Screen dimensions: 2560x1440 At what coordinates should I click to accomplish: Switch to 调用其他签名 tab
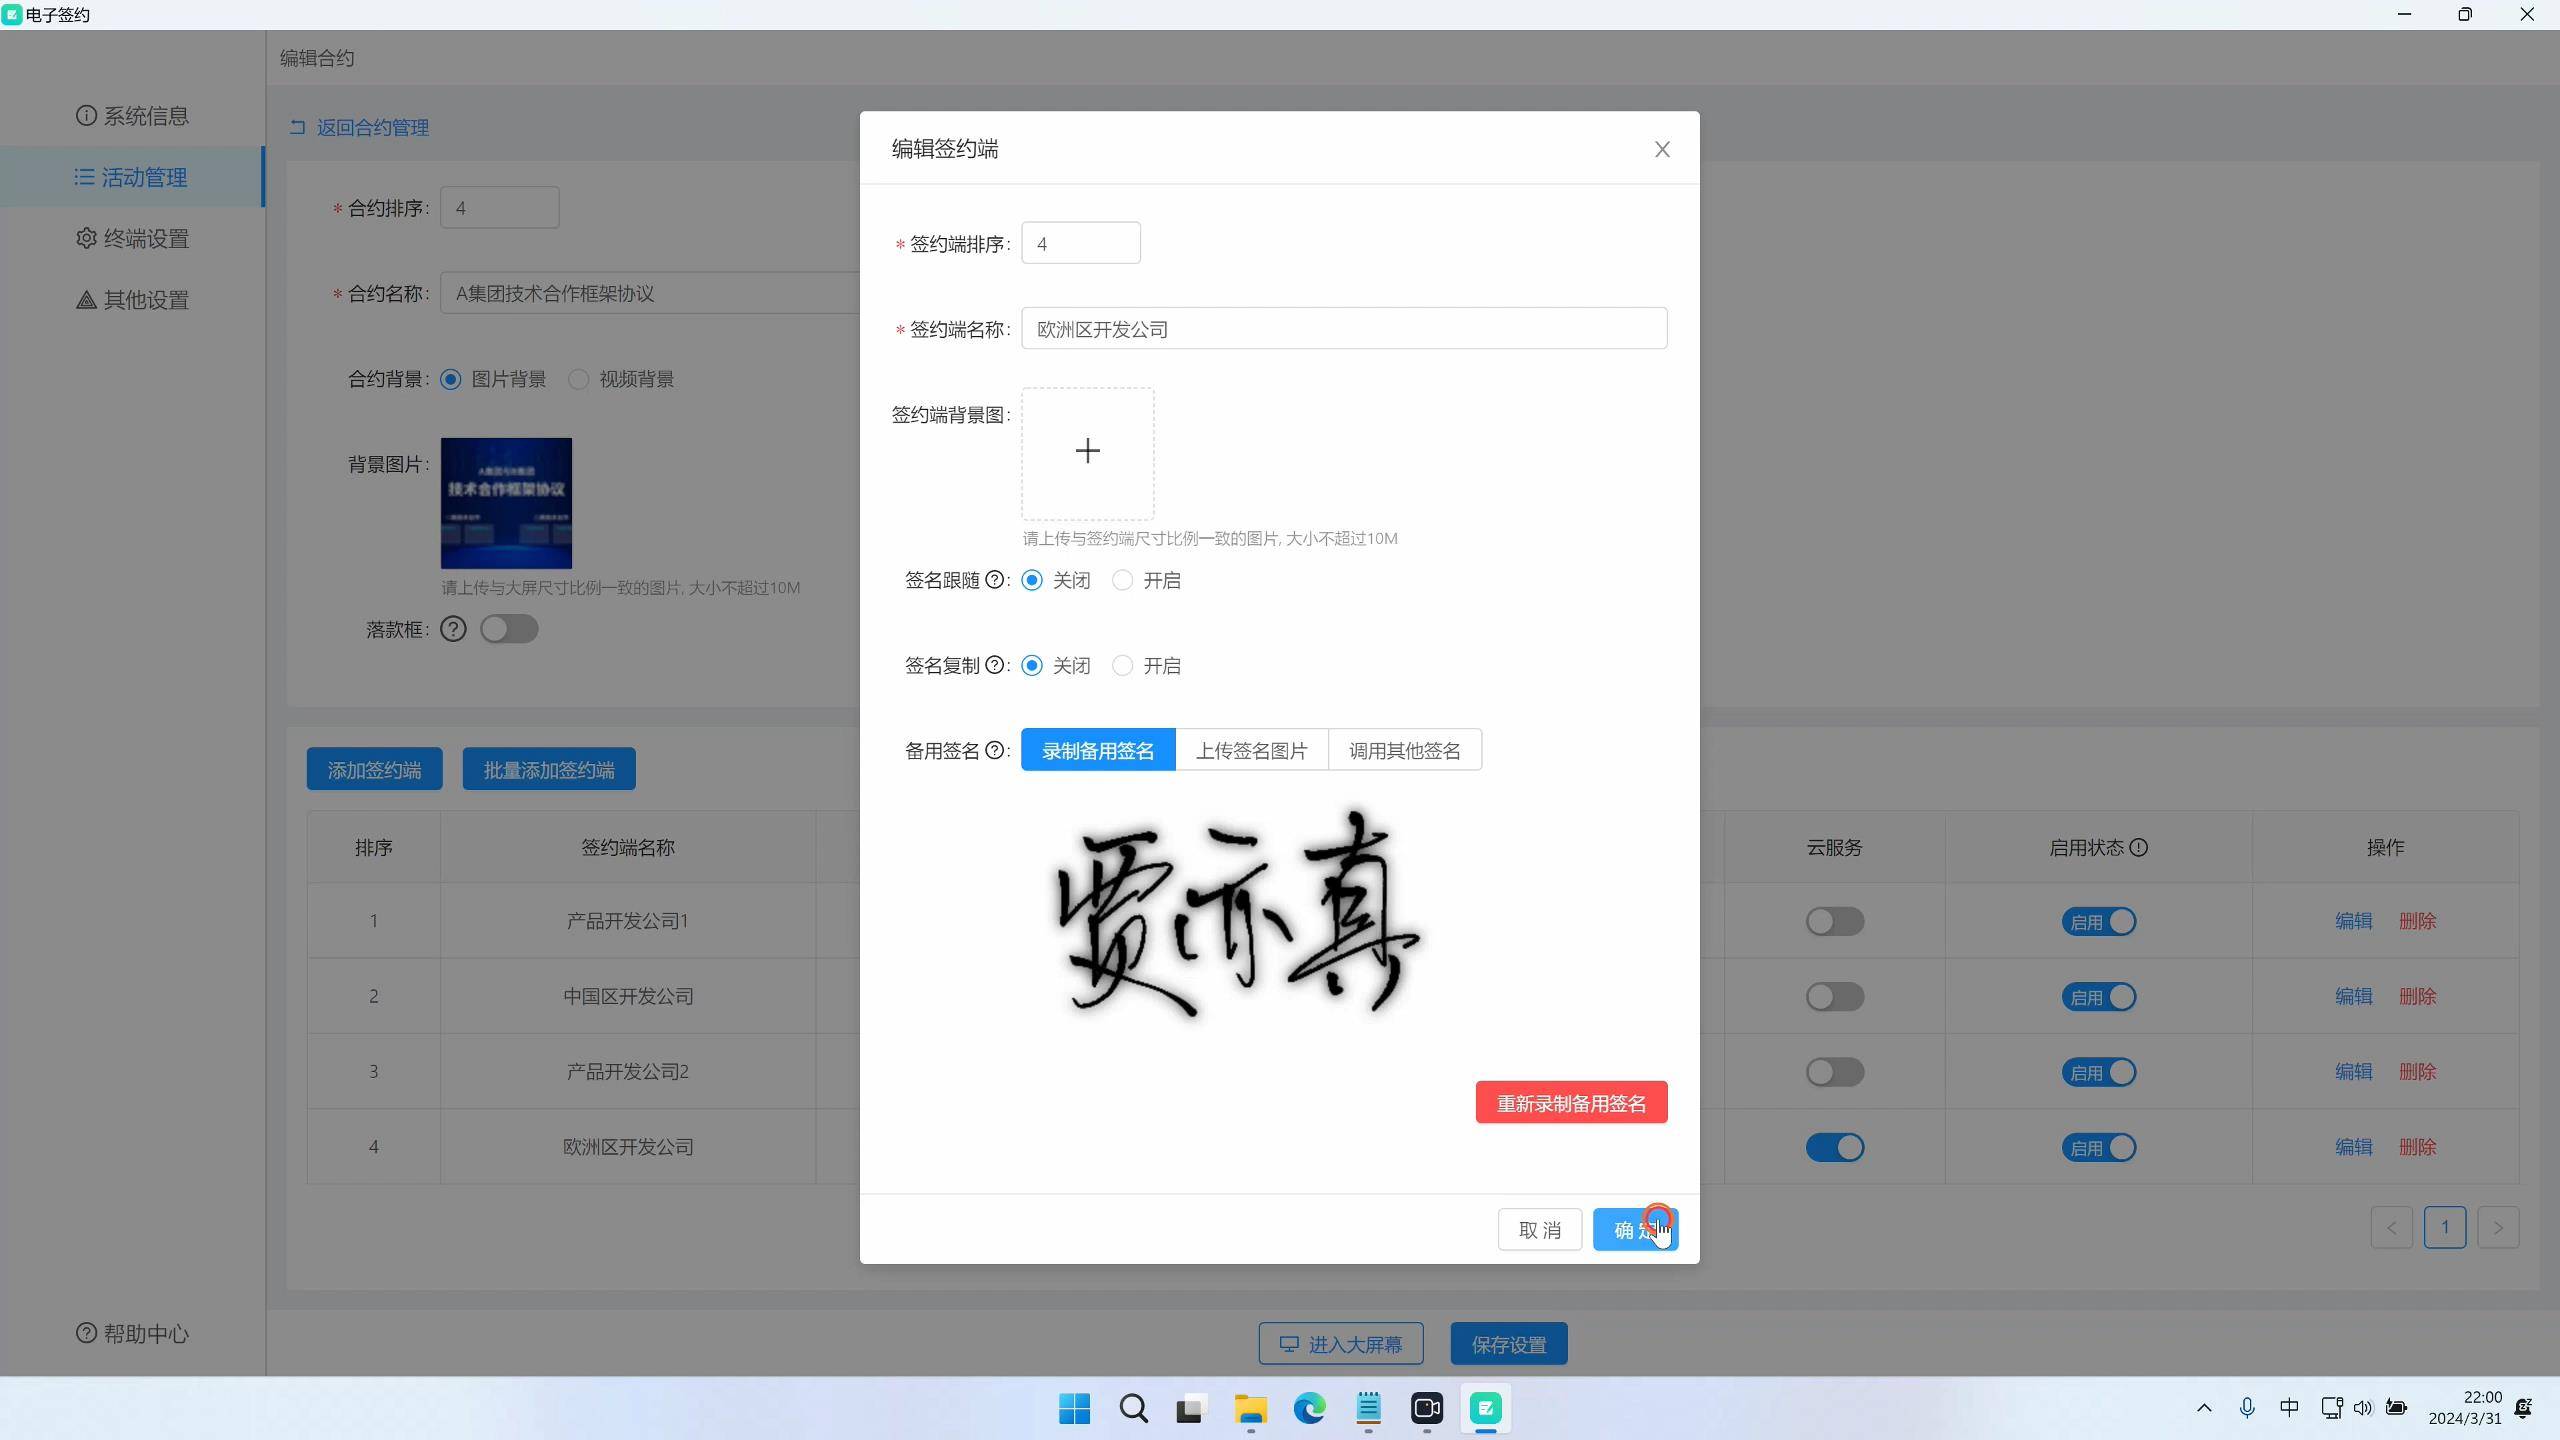pyautogui.click(x=1404, y=750)
